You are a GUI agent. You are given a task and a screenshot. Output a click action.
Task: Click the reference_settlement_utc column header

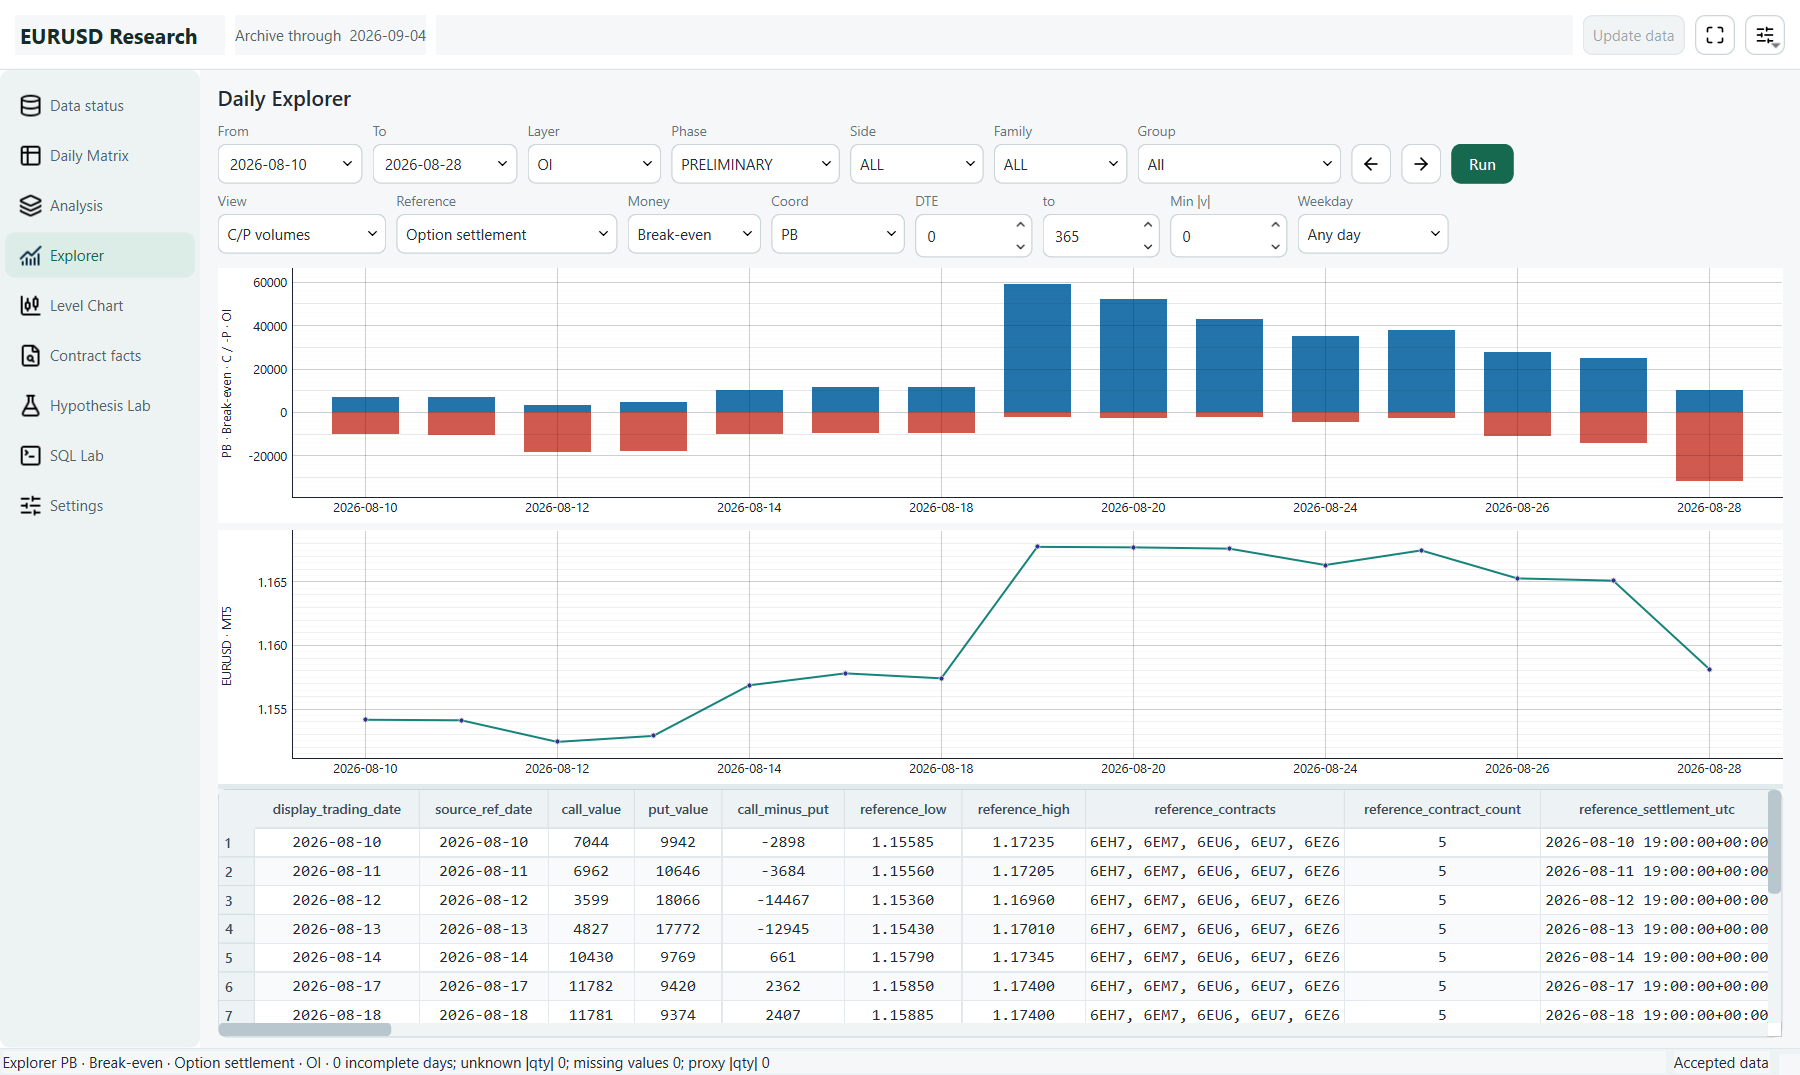1657,809
